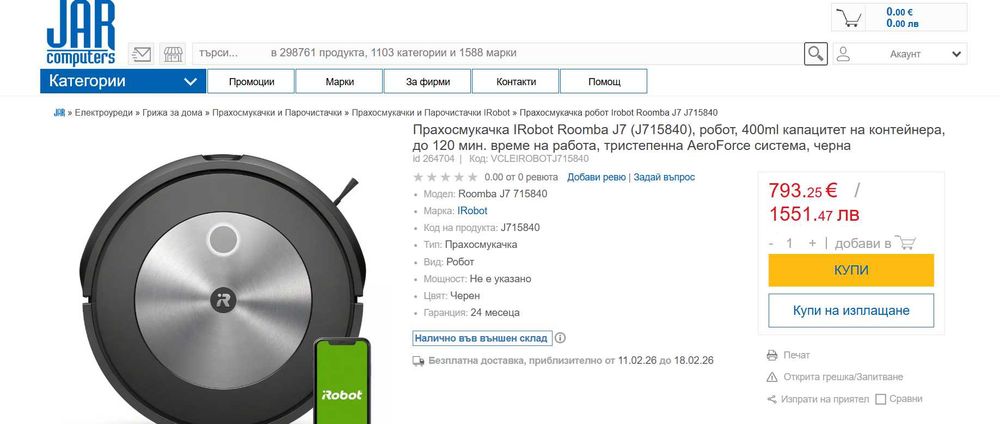Click the cart total 0.00 лв

tap(902, 24)
